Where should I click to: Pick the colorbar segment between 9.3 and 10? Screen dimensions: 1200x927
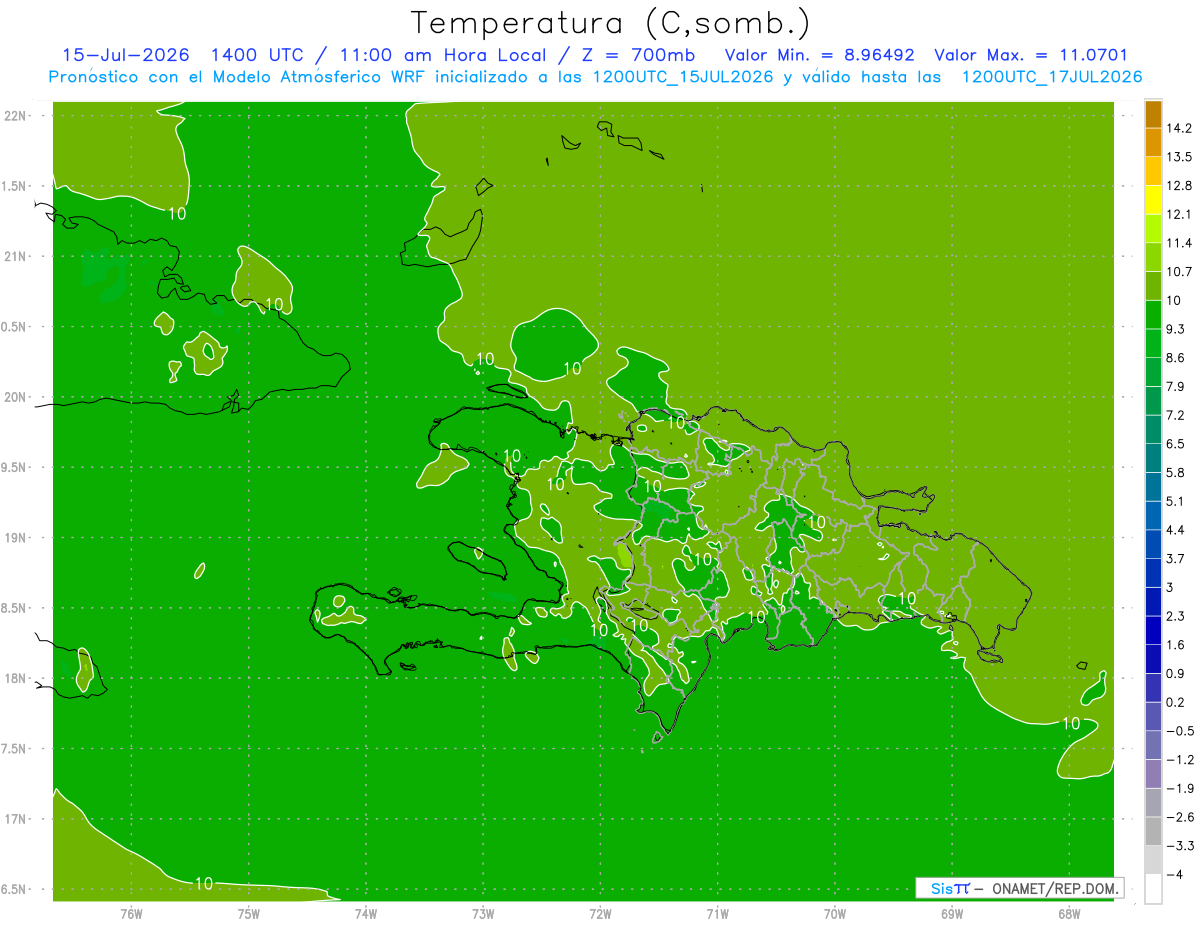[1153, 314]
